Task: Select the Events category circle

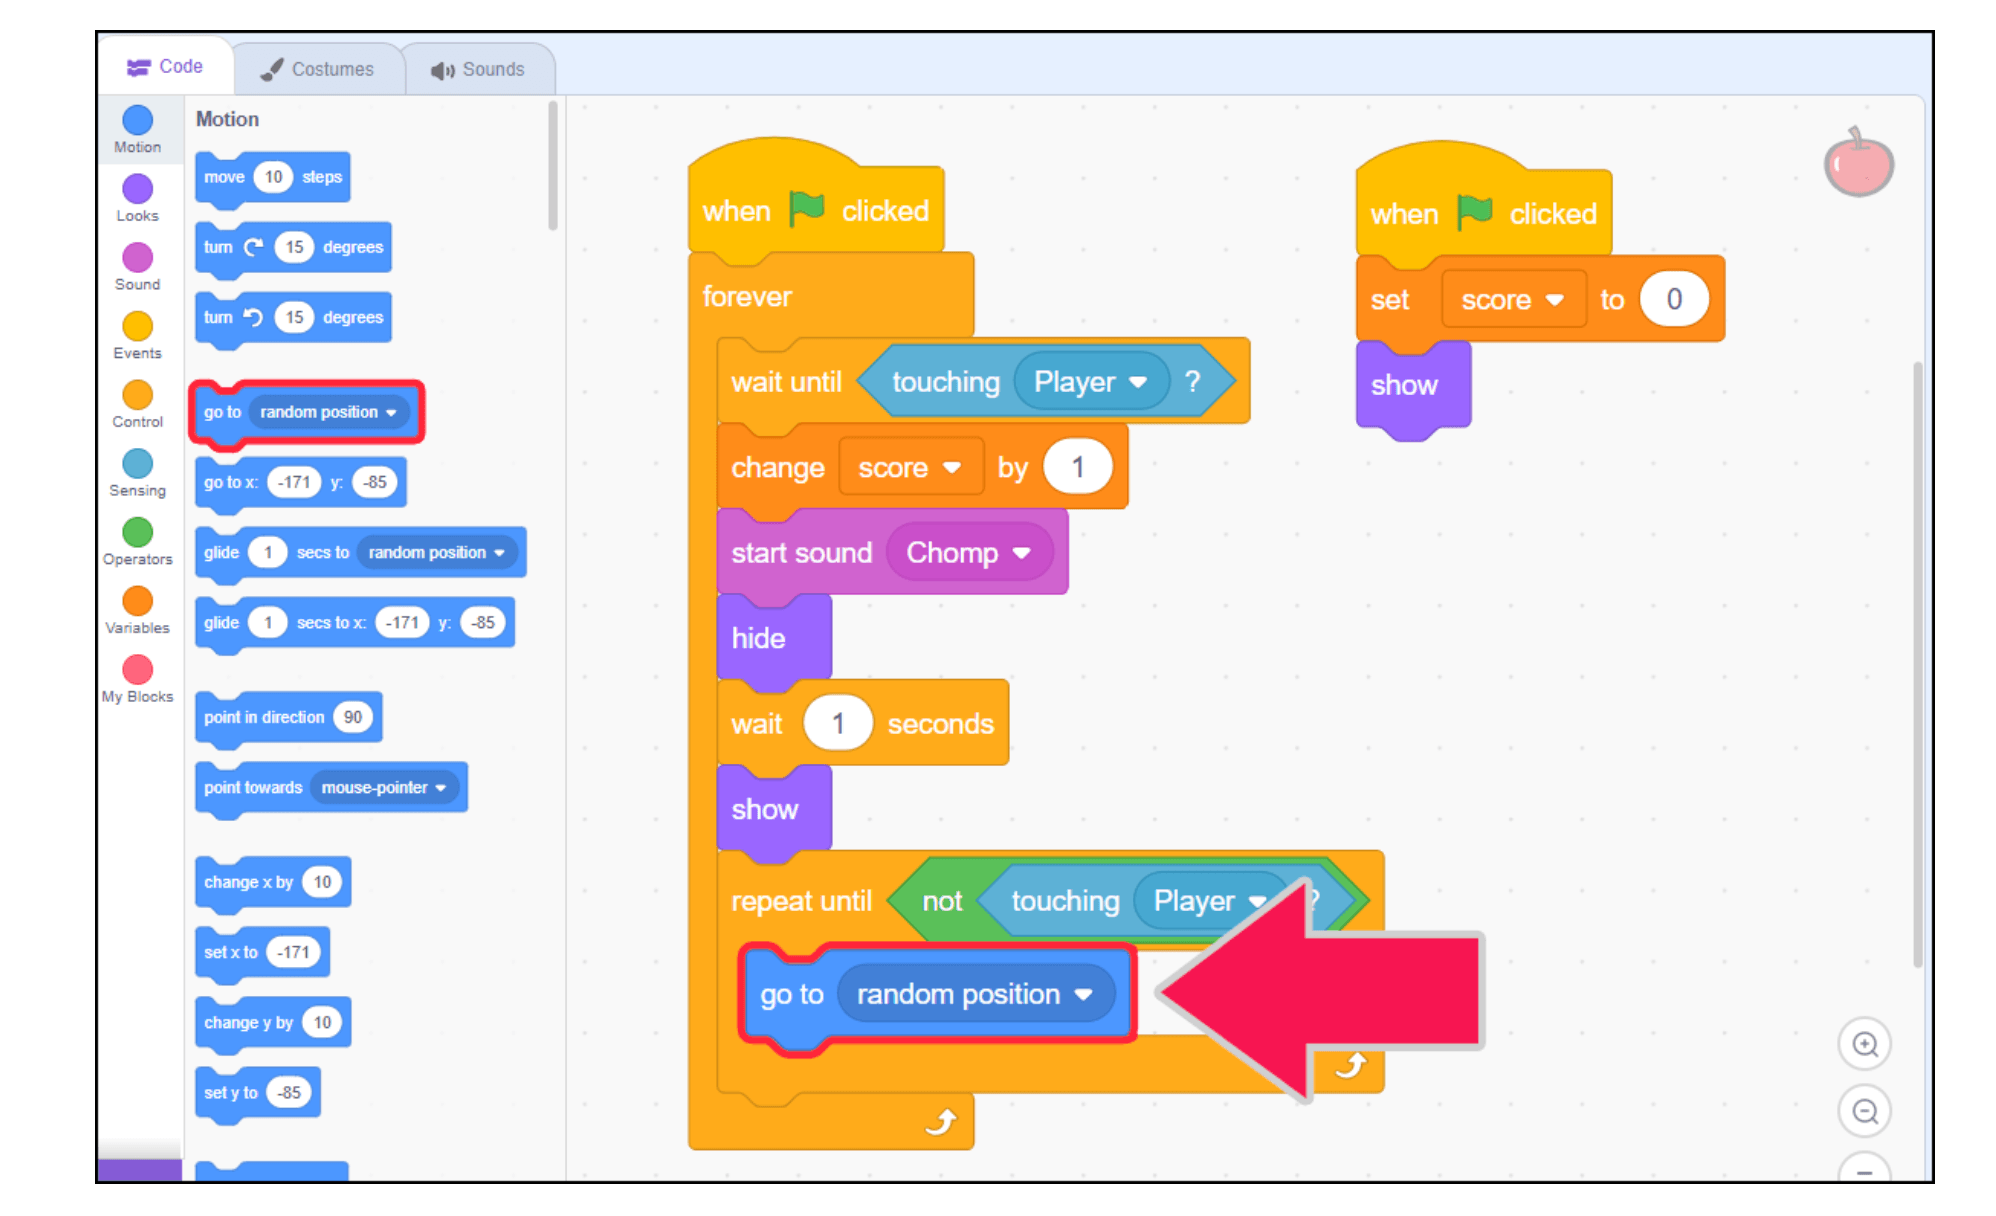Action: click(x=137, y=326)
